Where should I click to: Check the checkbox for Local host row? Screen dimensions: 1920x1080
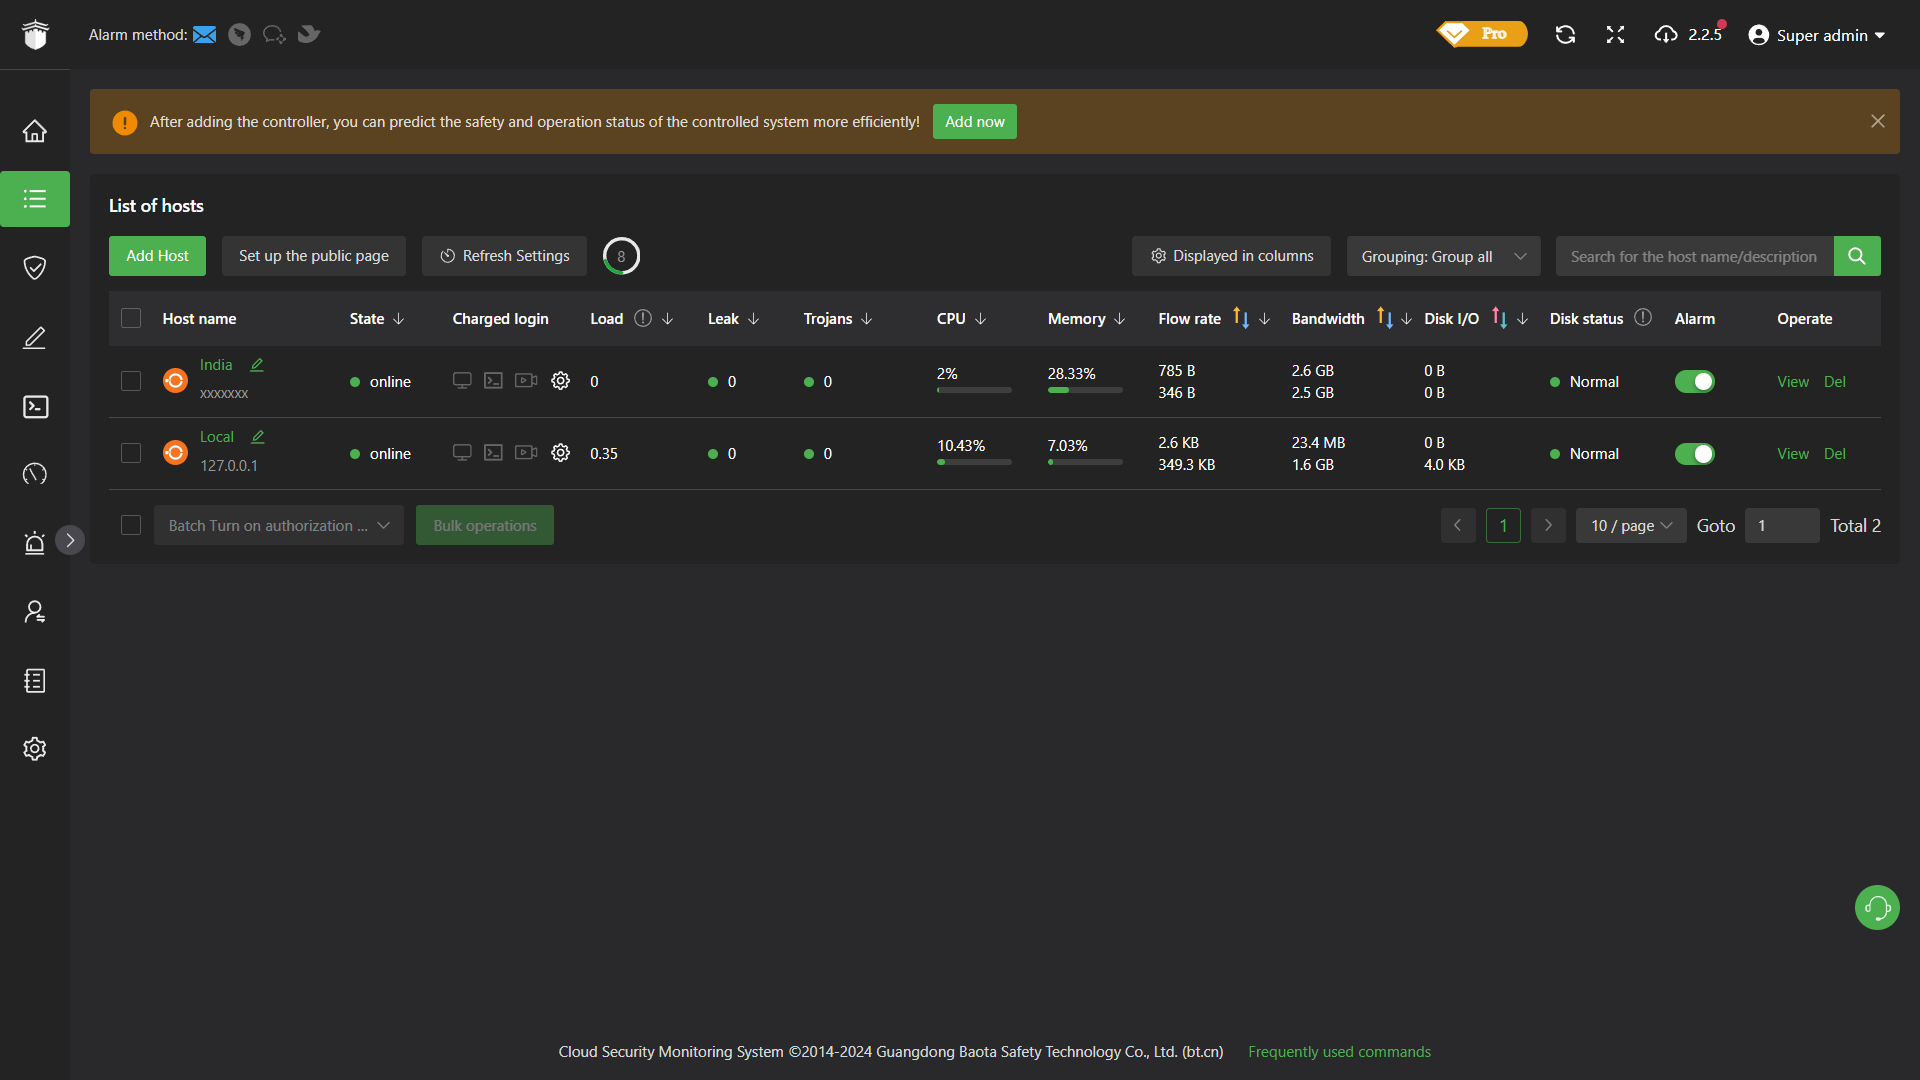point(131,453)
